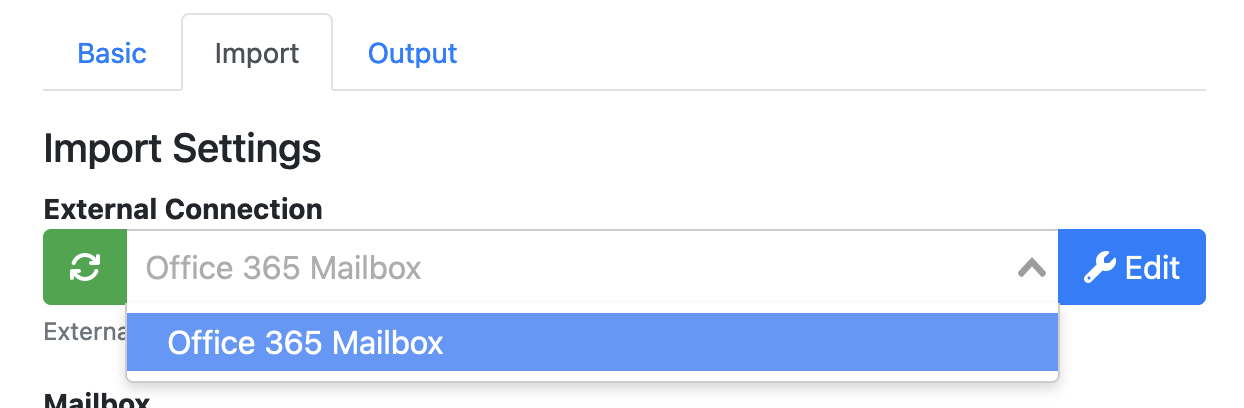Select the Import tab
This screenshot has height=408, width=1244.
point(256,53)
